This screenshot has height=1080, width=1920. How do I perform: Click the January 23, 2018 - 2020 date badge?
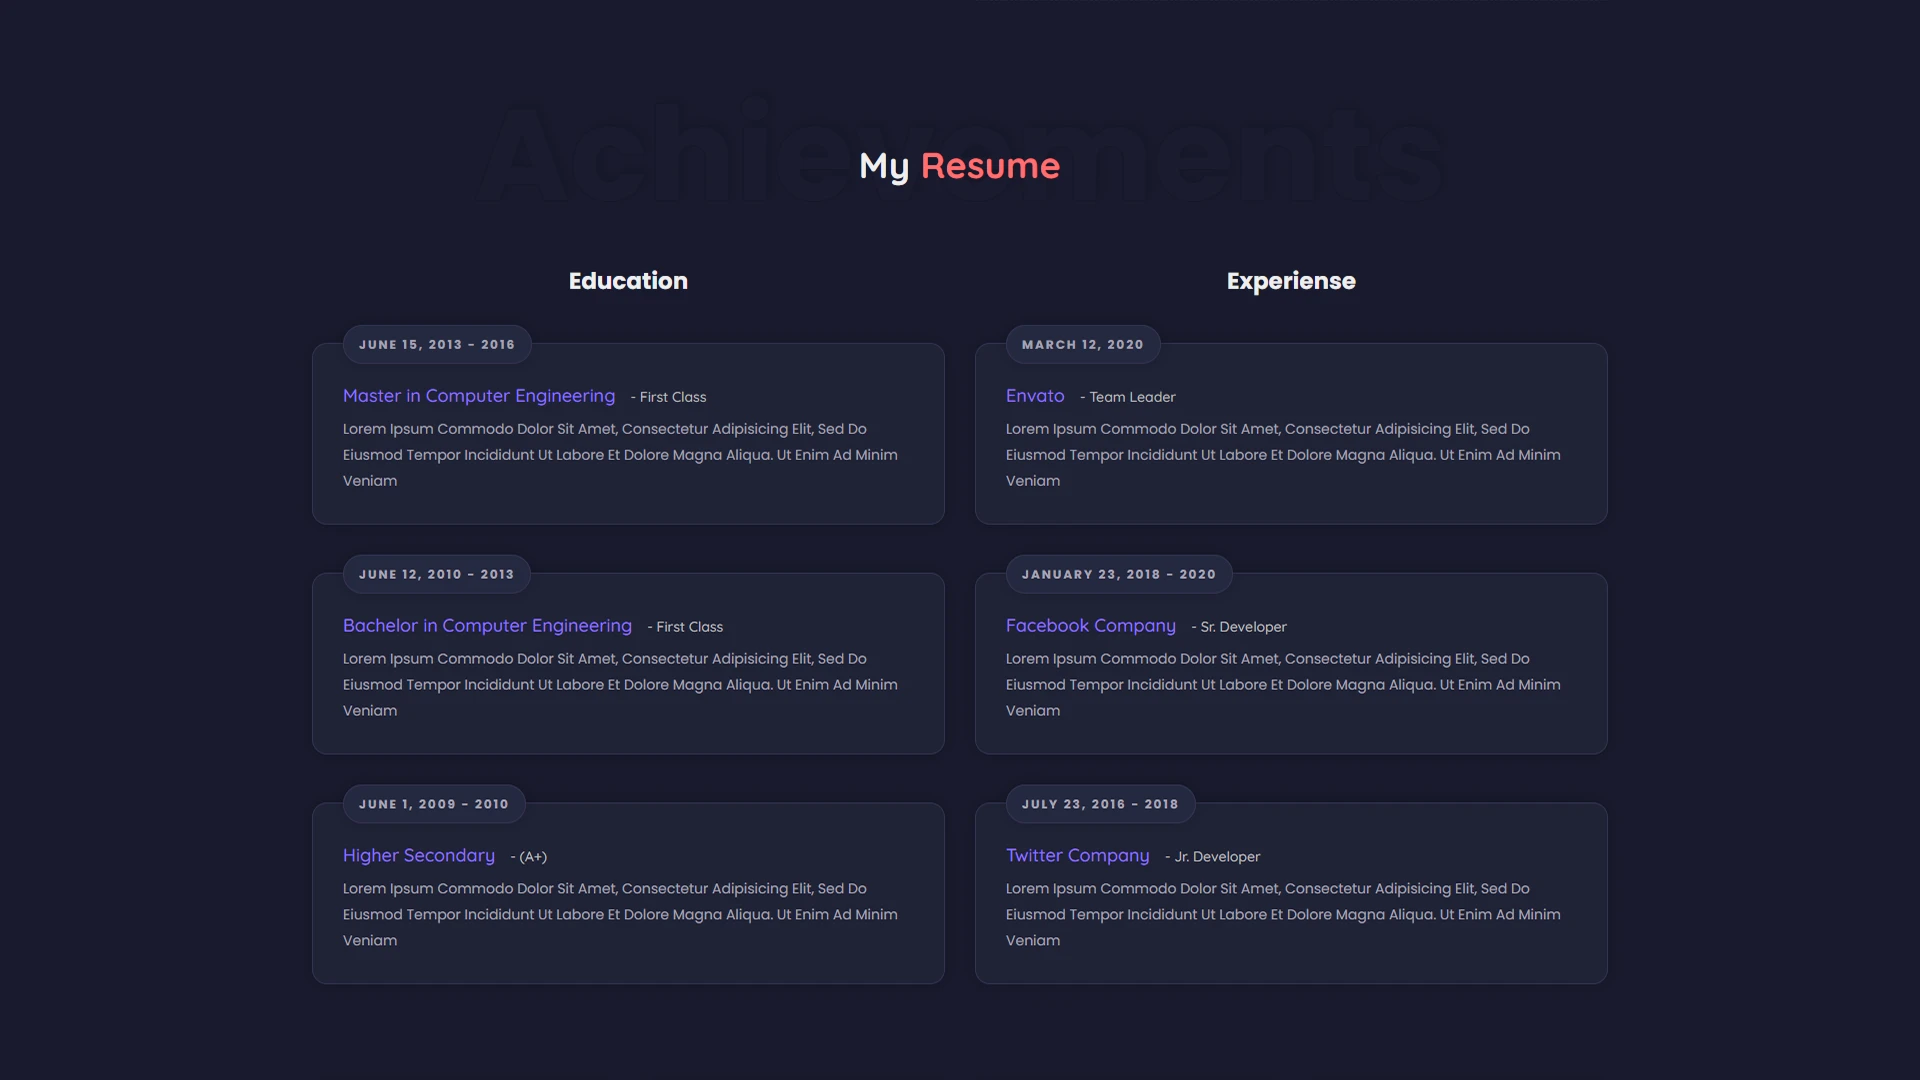(1119, 574)
